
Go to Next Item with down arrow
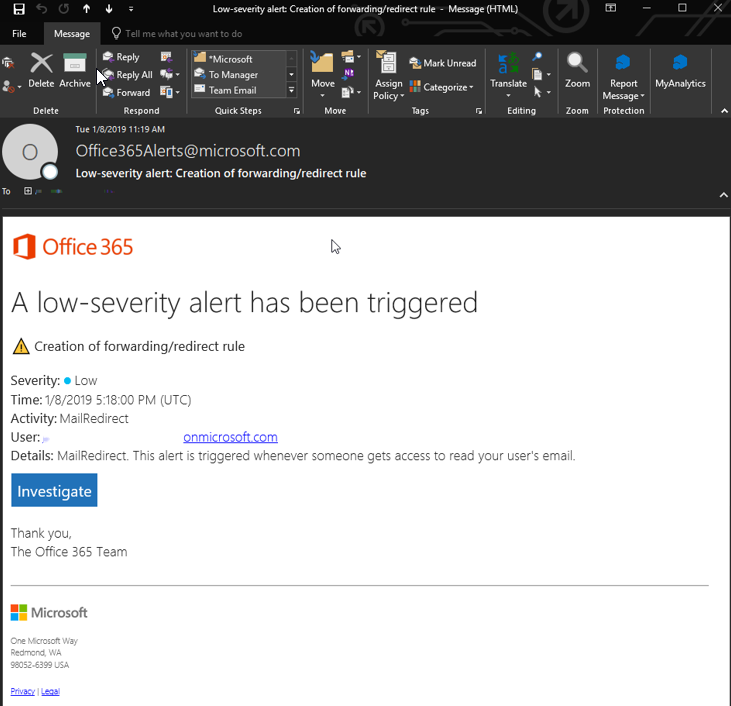(x=109, y=9)
